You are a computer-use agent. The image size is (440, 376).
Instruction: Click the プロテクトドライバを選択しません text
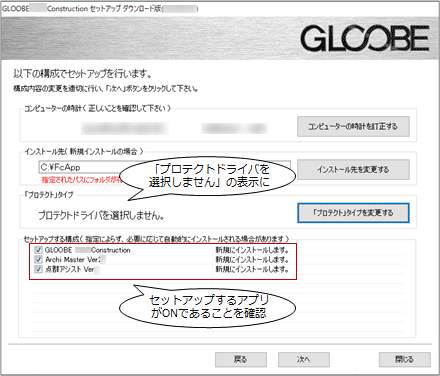pyautogui.click(x=101, y=216)
